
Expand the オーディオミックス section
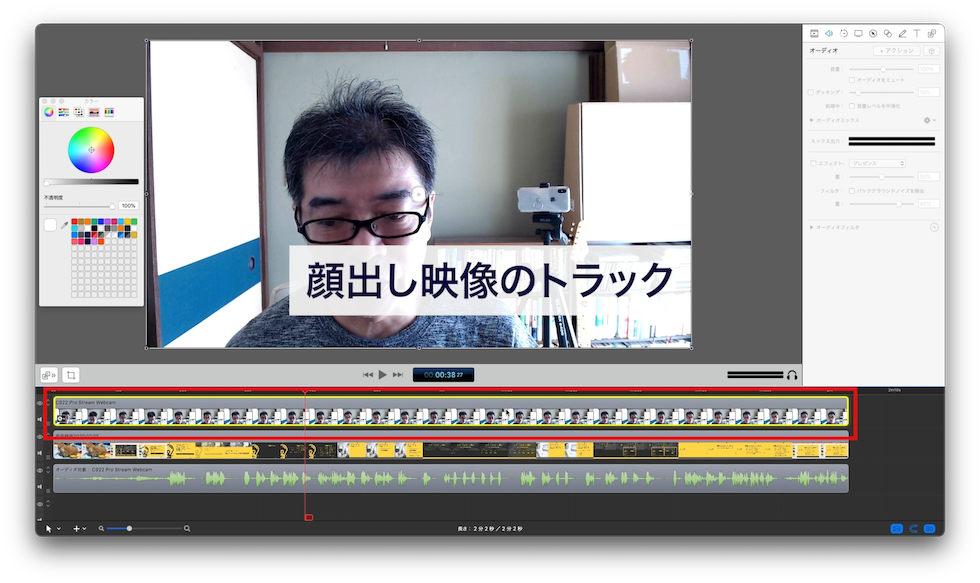click(x=811, y=119)
